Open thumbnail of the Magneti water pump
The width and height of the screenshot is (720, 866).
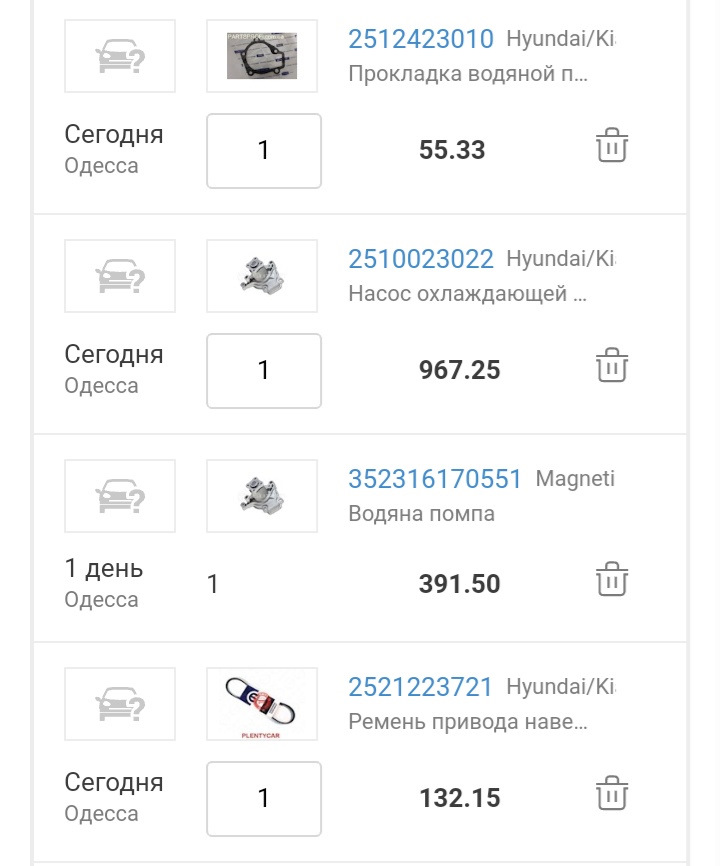pyautogui.click(x=262, y=496)
